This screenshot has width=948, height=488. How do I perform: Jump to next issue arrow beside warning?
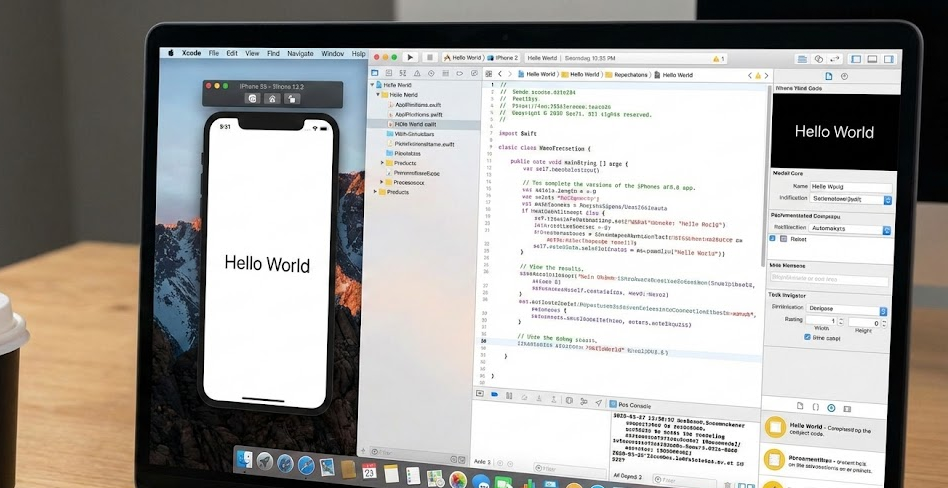tap(766, 76)
